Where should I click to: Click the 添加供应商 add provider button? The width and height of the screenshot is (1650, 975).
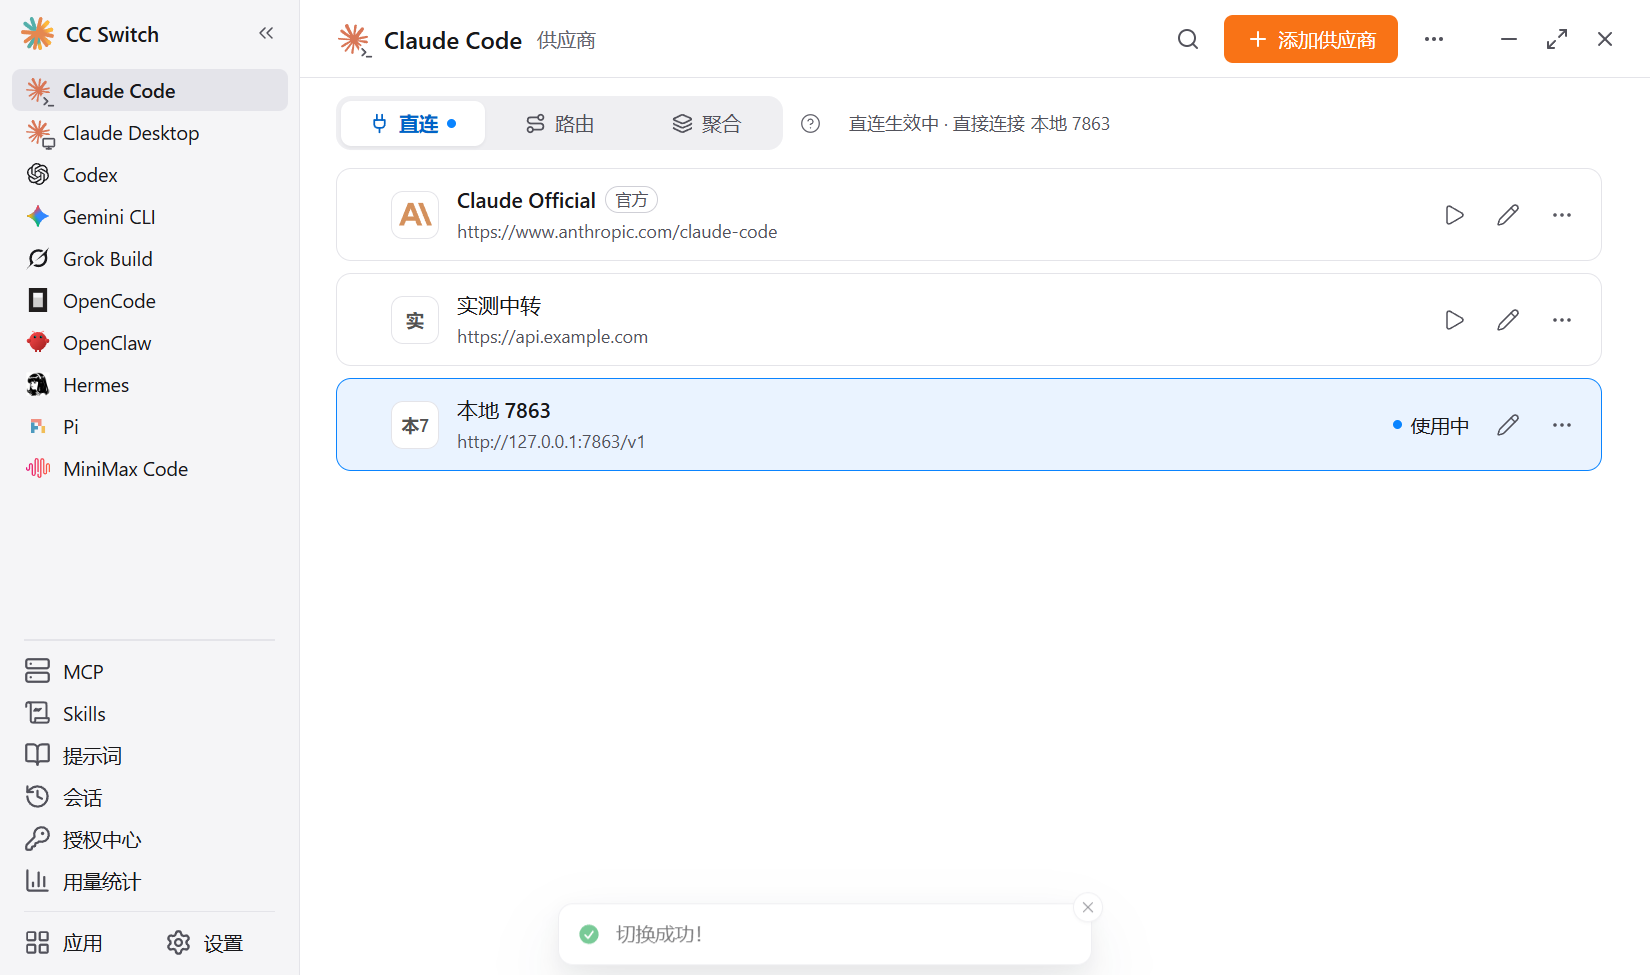click(1310, 39)
